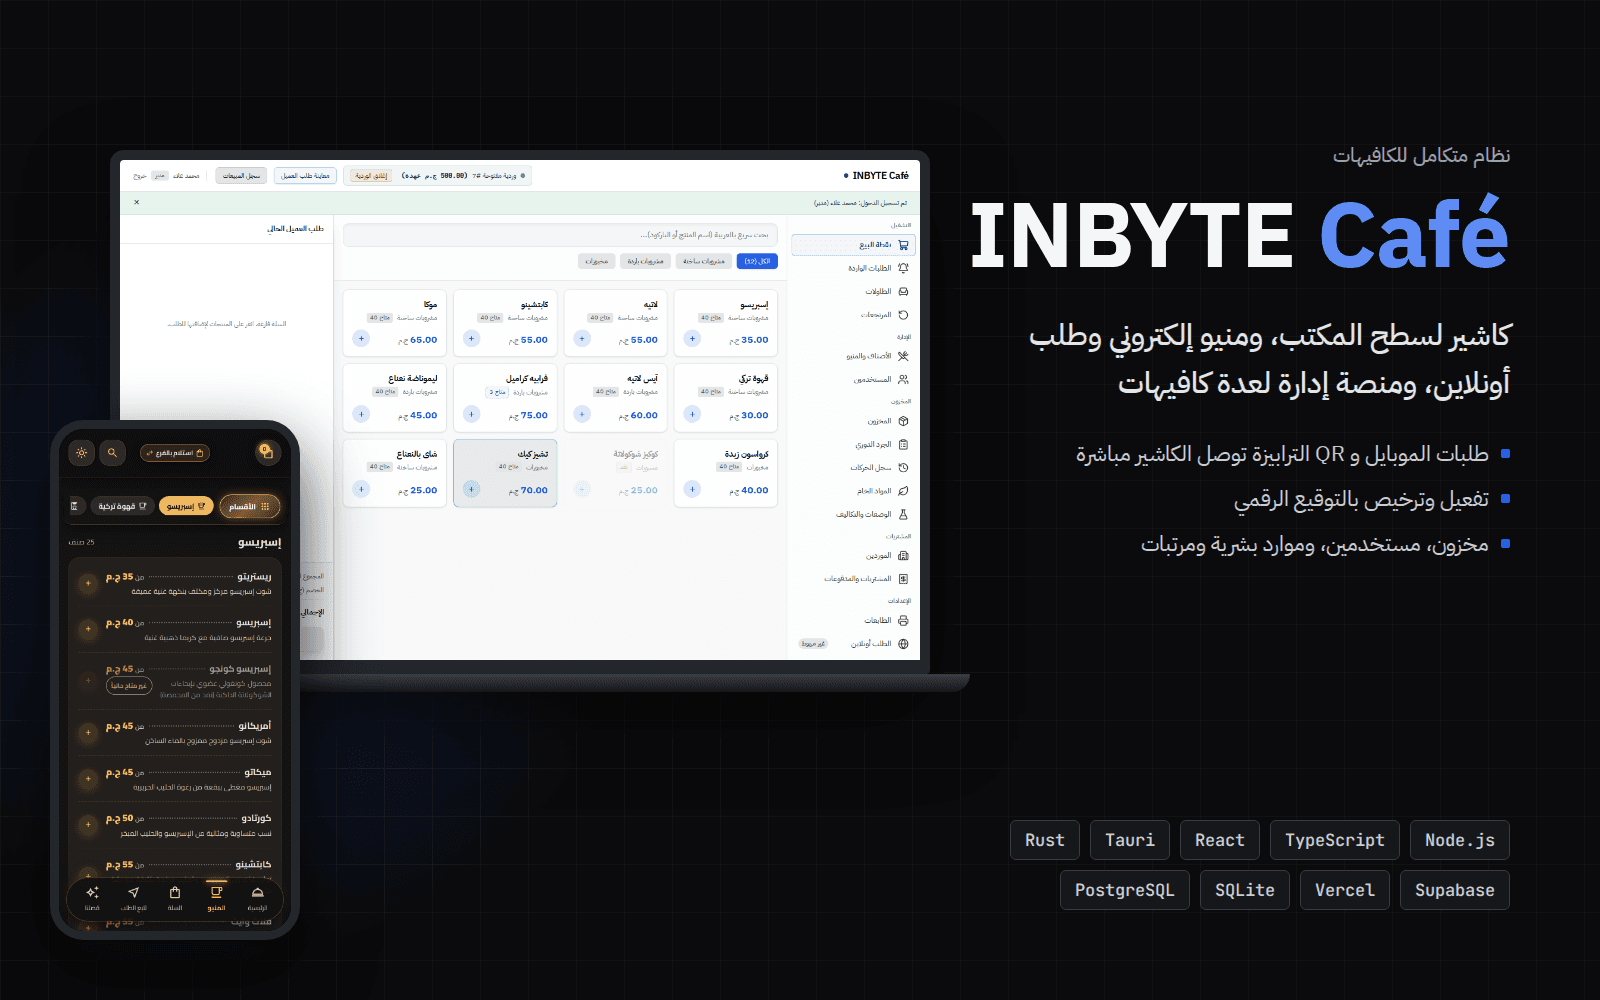Tap الرئيسية (home) in phone bottom navigation

tap(257, 898)
